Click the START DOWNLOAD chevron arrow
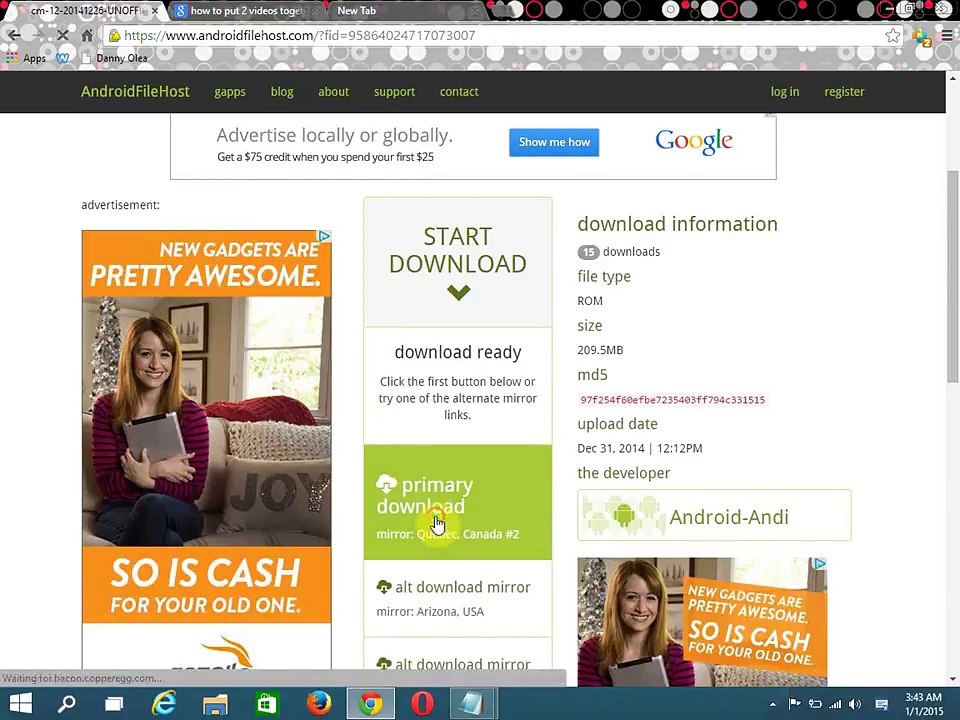The height and width of the screenshot is (720, 960). (x=458, y=293)
